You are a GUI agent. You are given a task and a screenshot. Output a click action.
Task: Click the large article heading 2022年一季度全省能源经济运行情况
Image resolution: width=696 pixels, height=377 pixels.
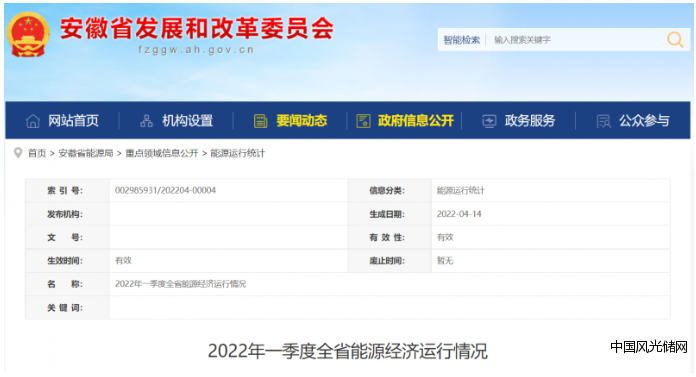tap(348, 351)
